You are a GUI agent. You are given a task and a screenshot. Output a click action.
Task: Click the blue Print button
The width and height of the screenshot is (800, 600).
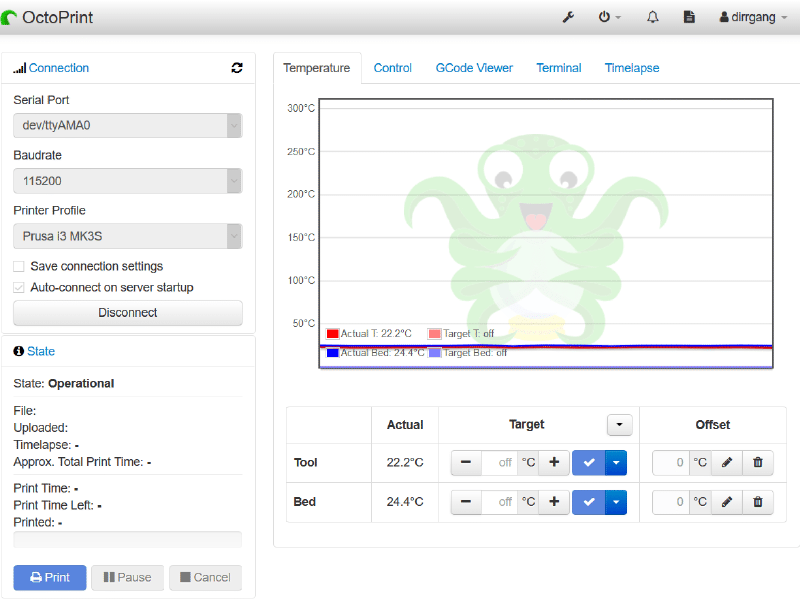point(50,578)
